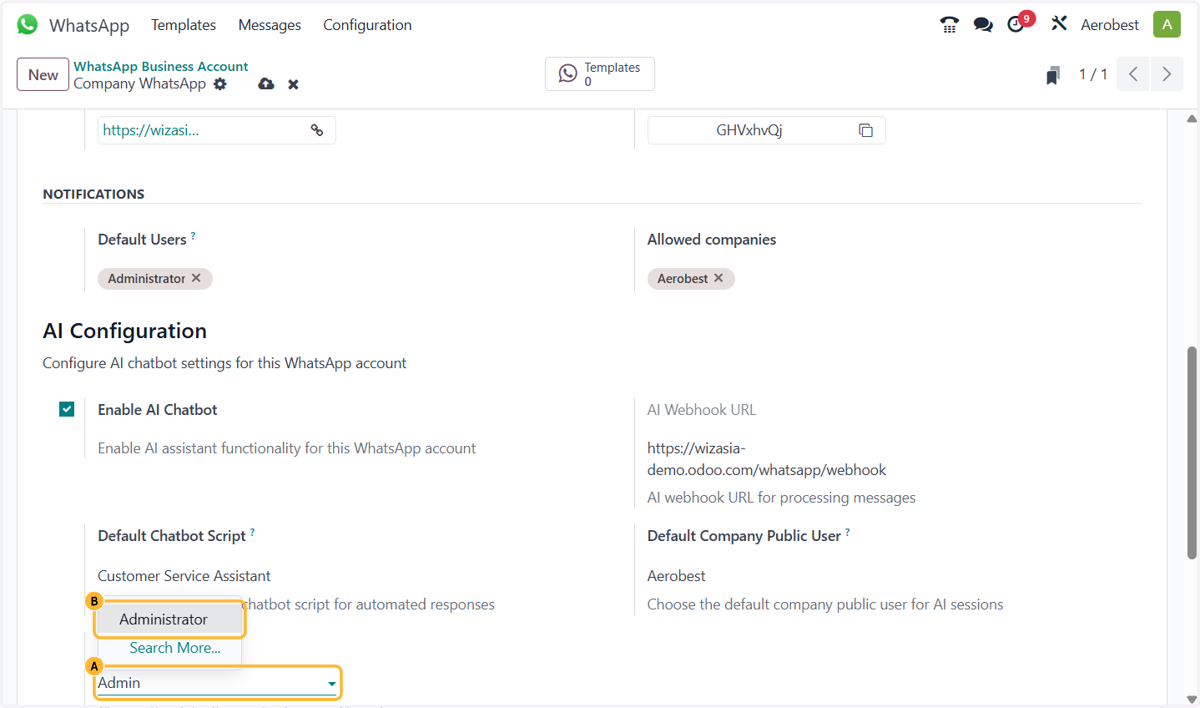Screen dimensions: 1200x708
Task: Remove the Administrator tag with its X
Action: [196, 278]
